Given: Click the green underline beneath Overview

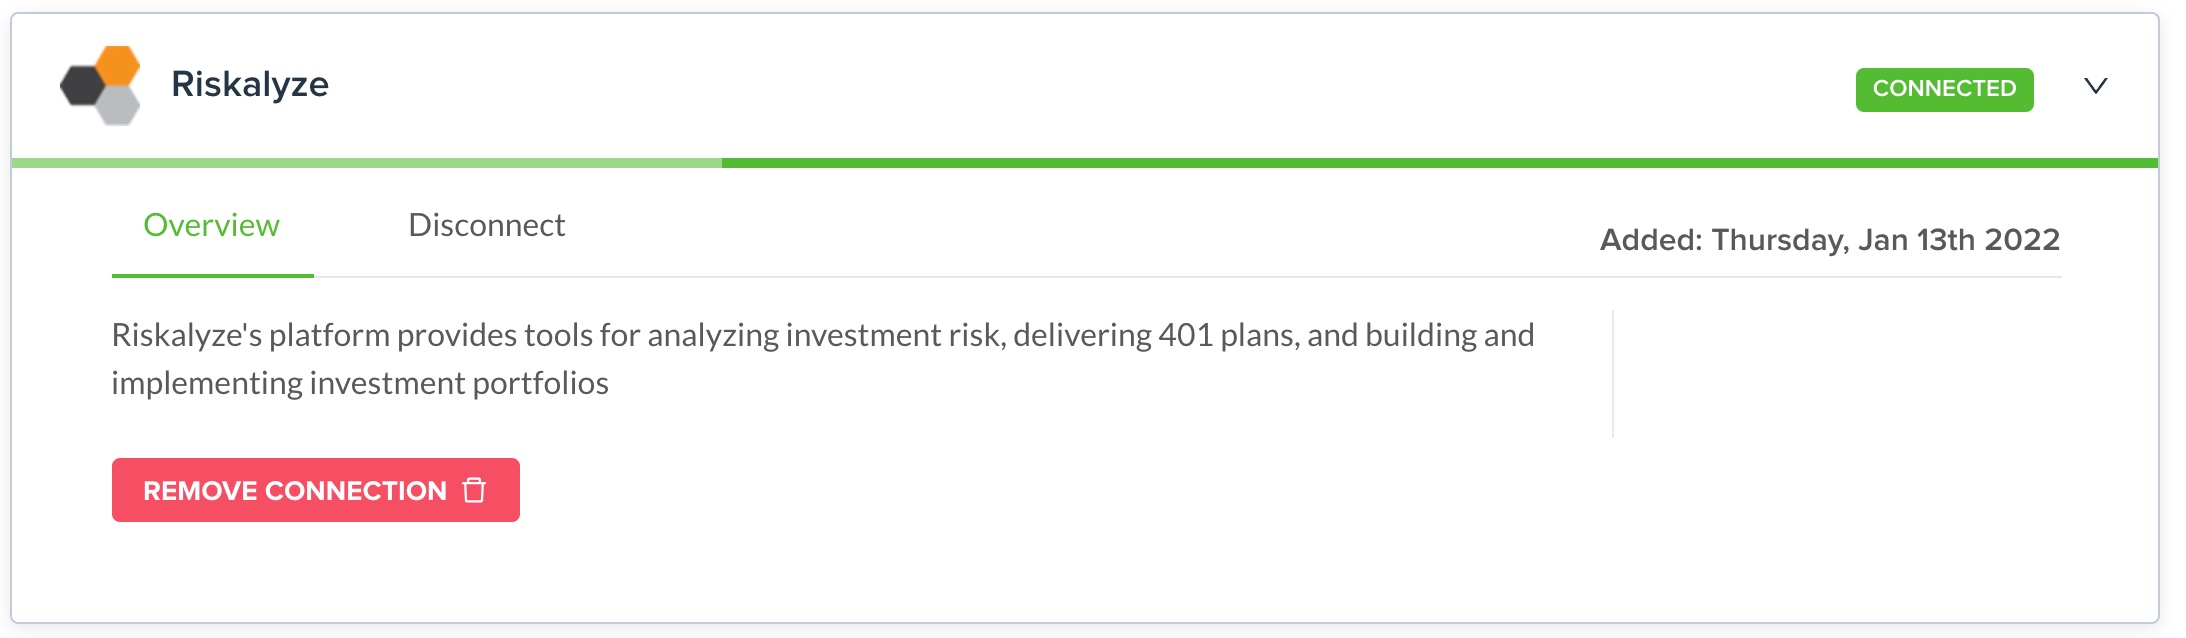Looking at the screenshot, I should point(212,275).
